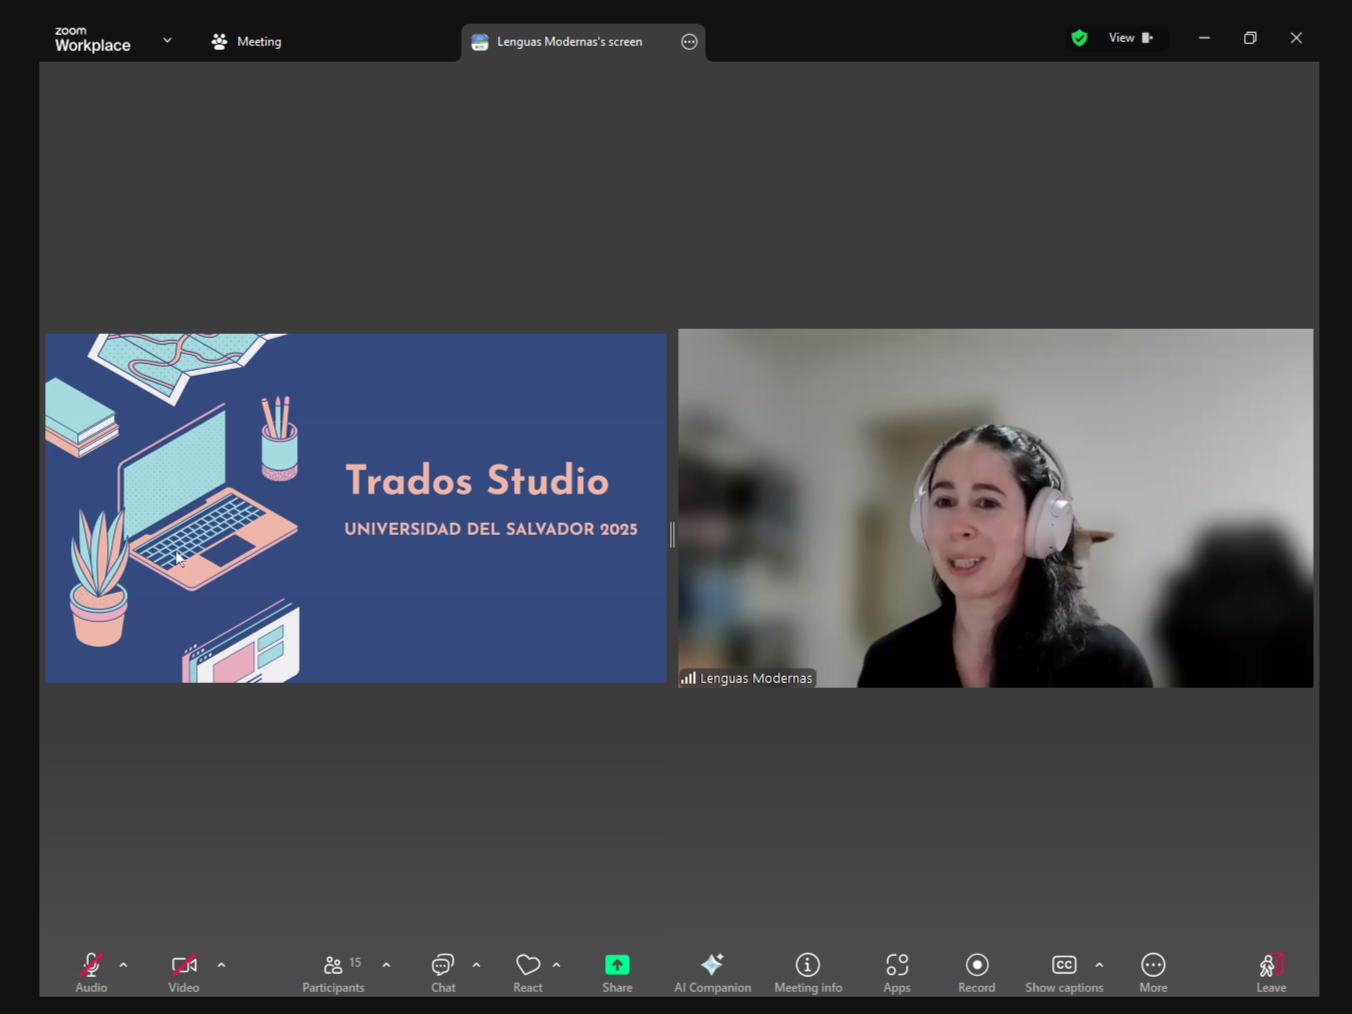Open AI Companion

coord(712,972)
